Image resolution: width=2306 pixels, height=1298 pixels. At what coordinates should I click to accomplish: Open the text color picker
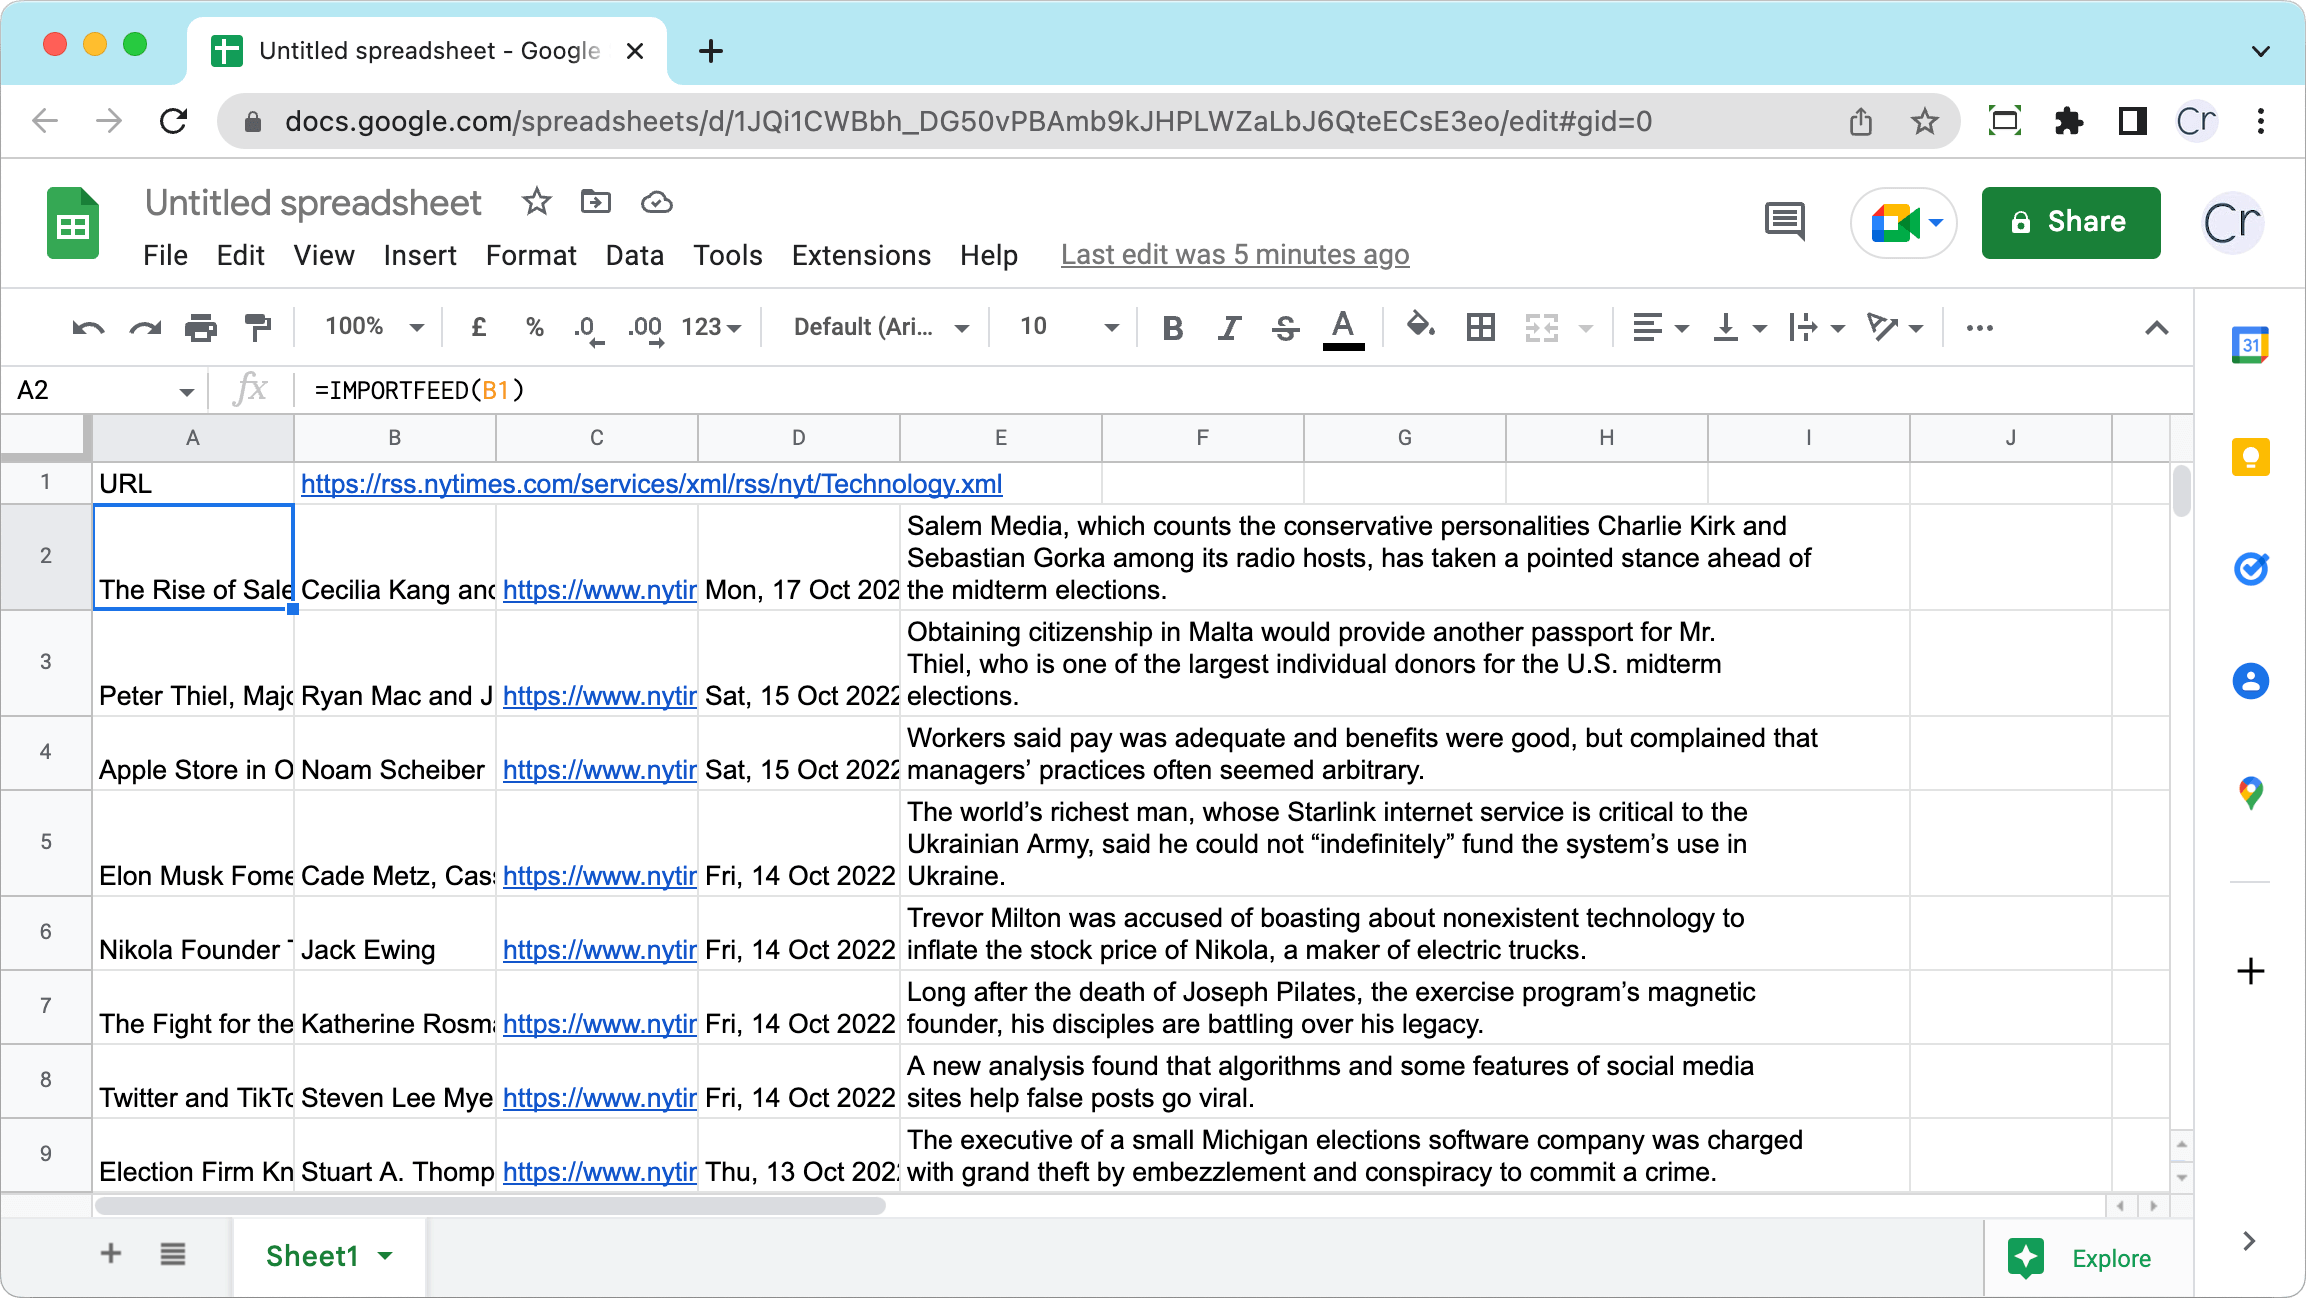point(1343,328)
